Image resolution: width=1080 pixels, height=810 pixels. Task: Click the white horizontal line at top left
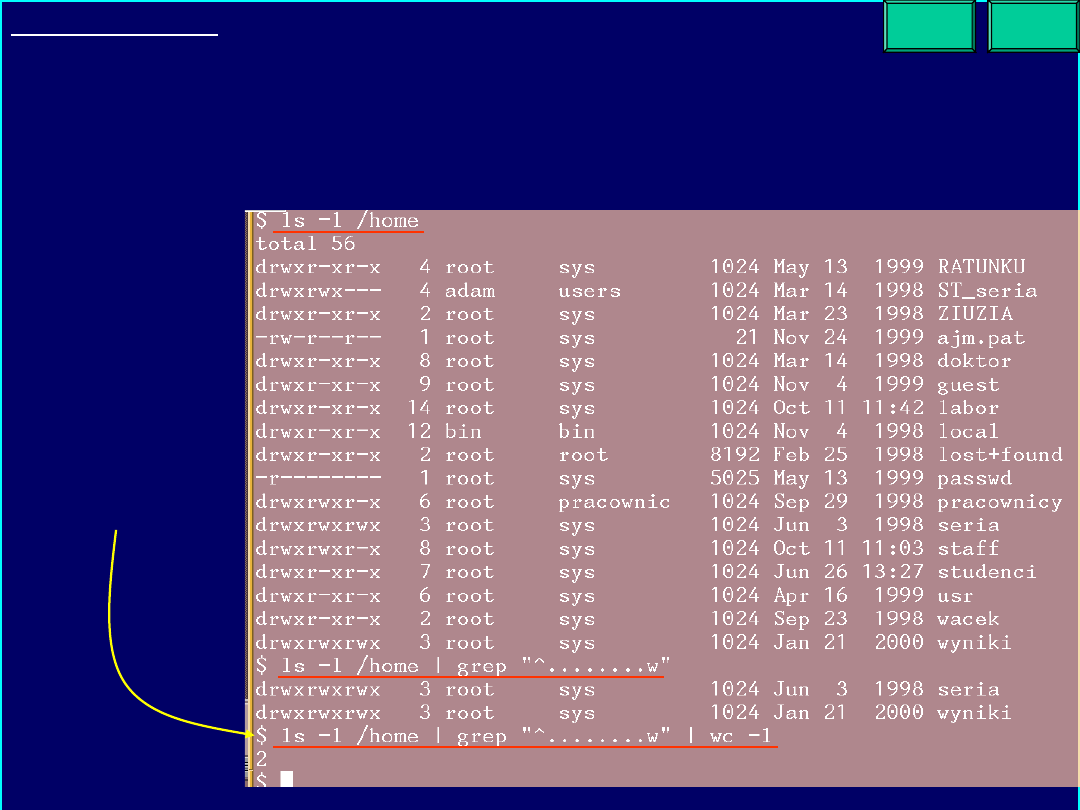114,35
